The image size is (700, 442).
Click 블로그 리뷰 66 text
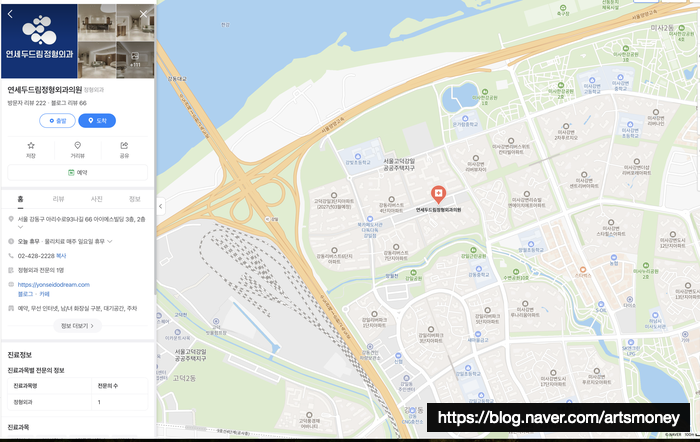point(69,103)
